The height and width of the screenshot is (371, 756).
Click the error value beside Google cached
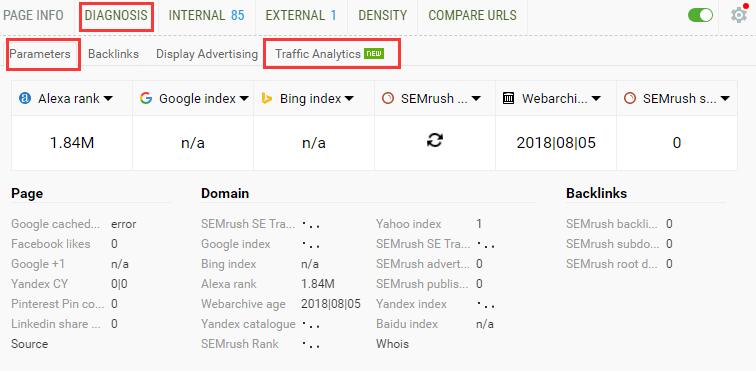pos(123,224)
